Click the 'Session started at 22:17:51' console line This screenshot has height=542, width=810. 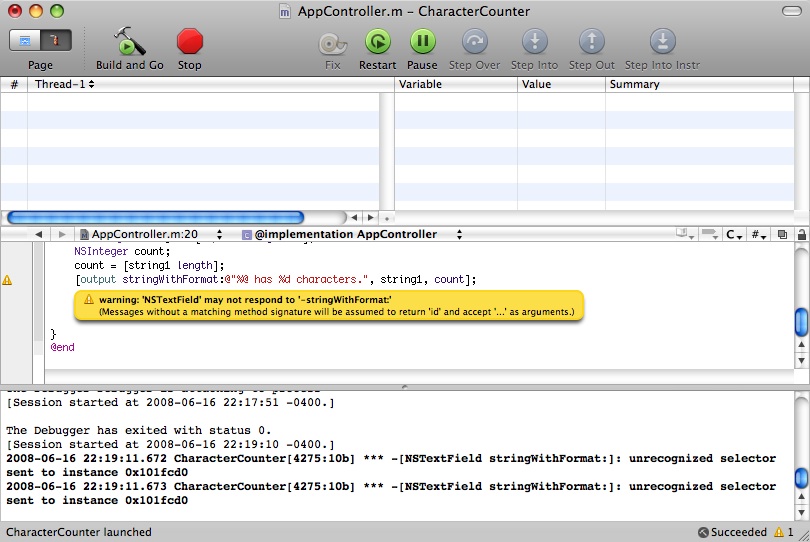pos(170,402)
